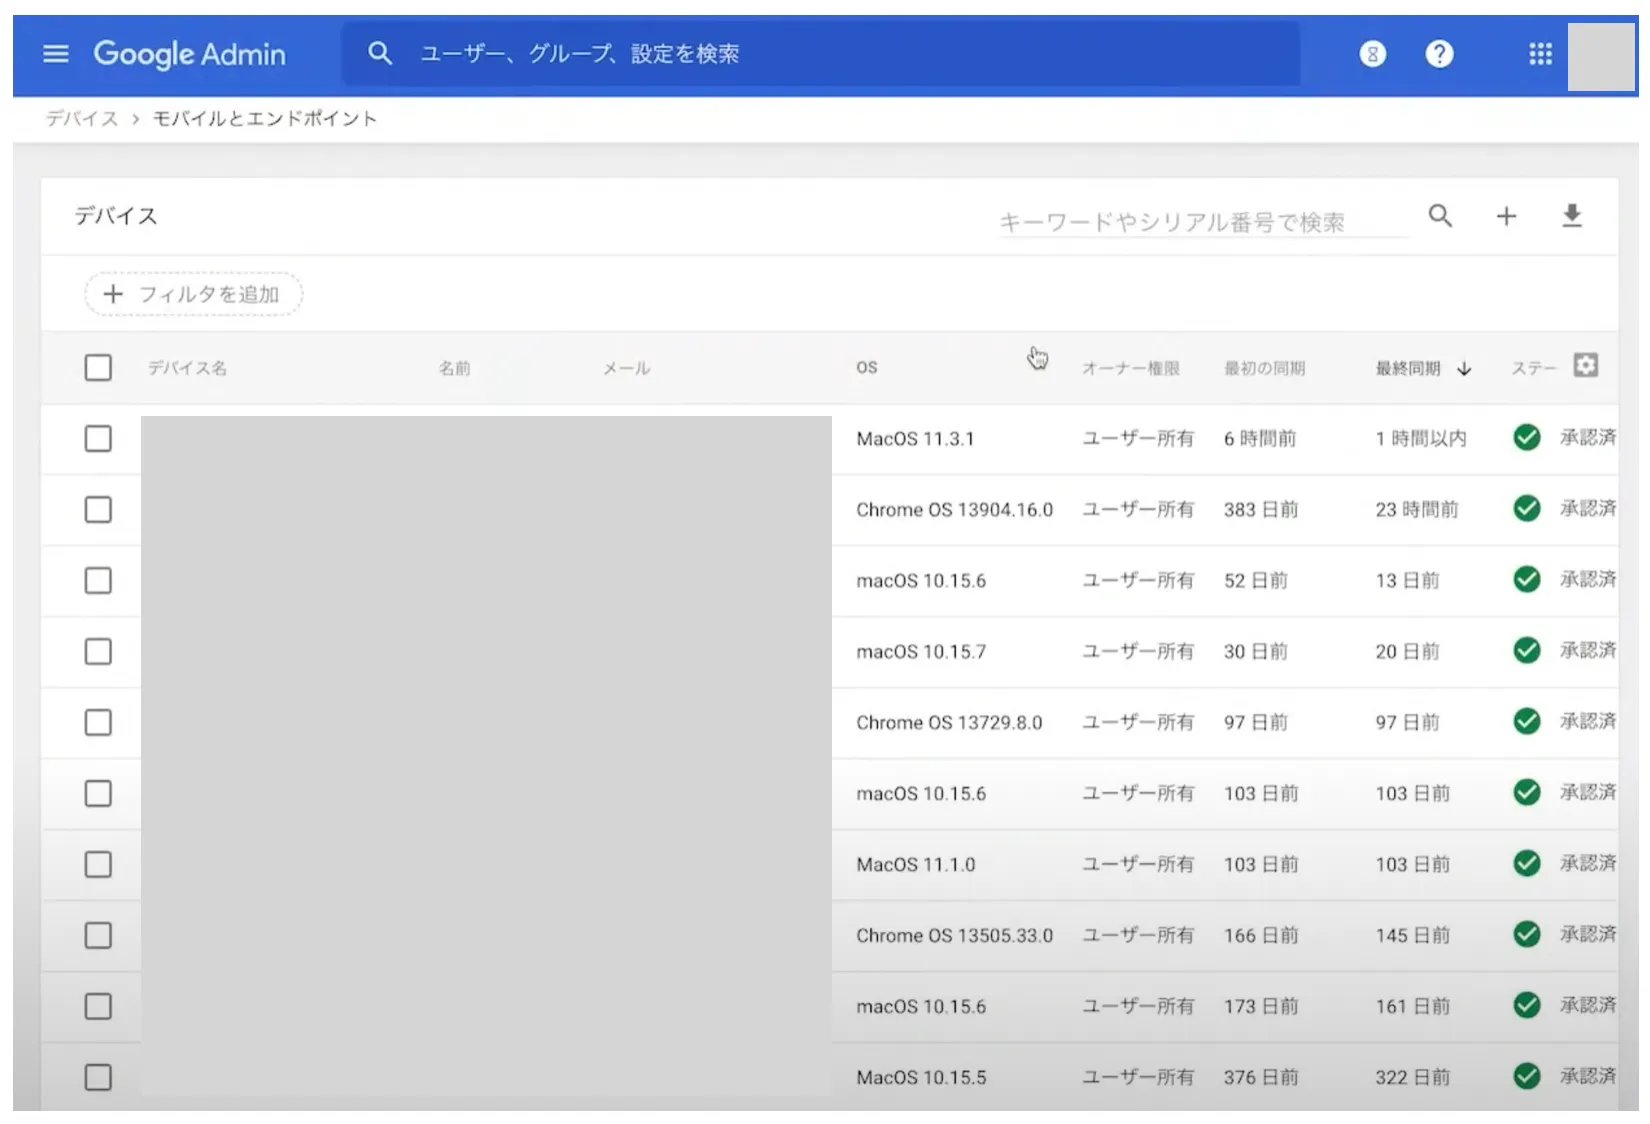1650x1124 pixels.
Task: Check the Chrome OS 13729.8.0 row checkbox
Action: tap(98, 723)
